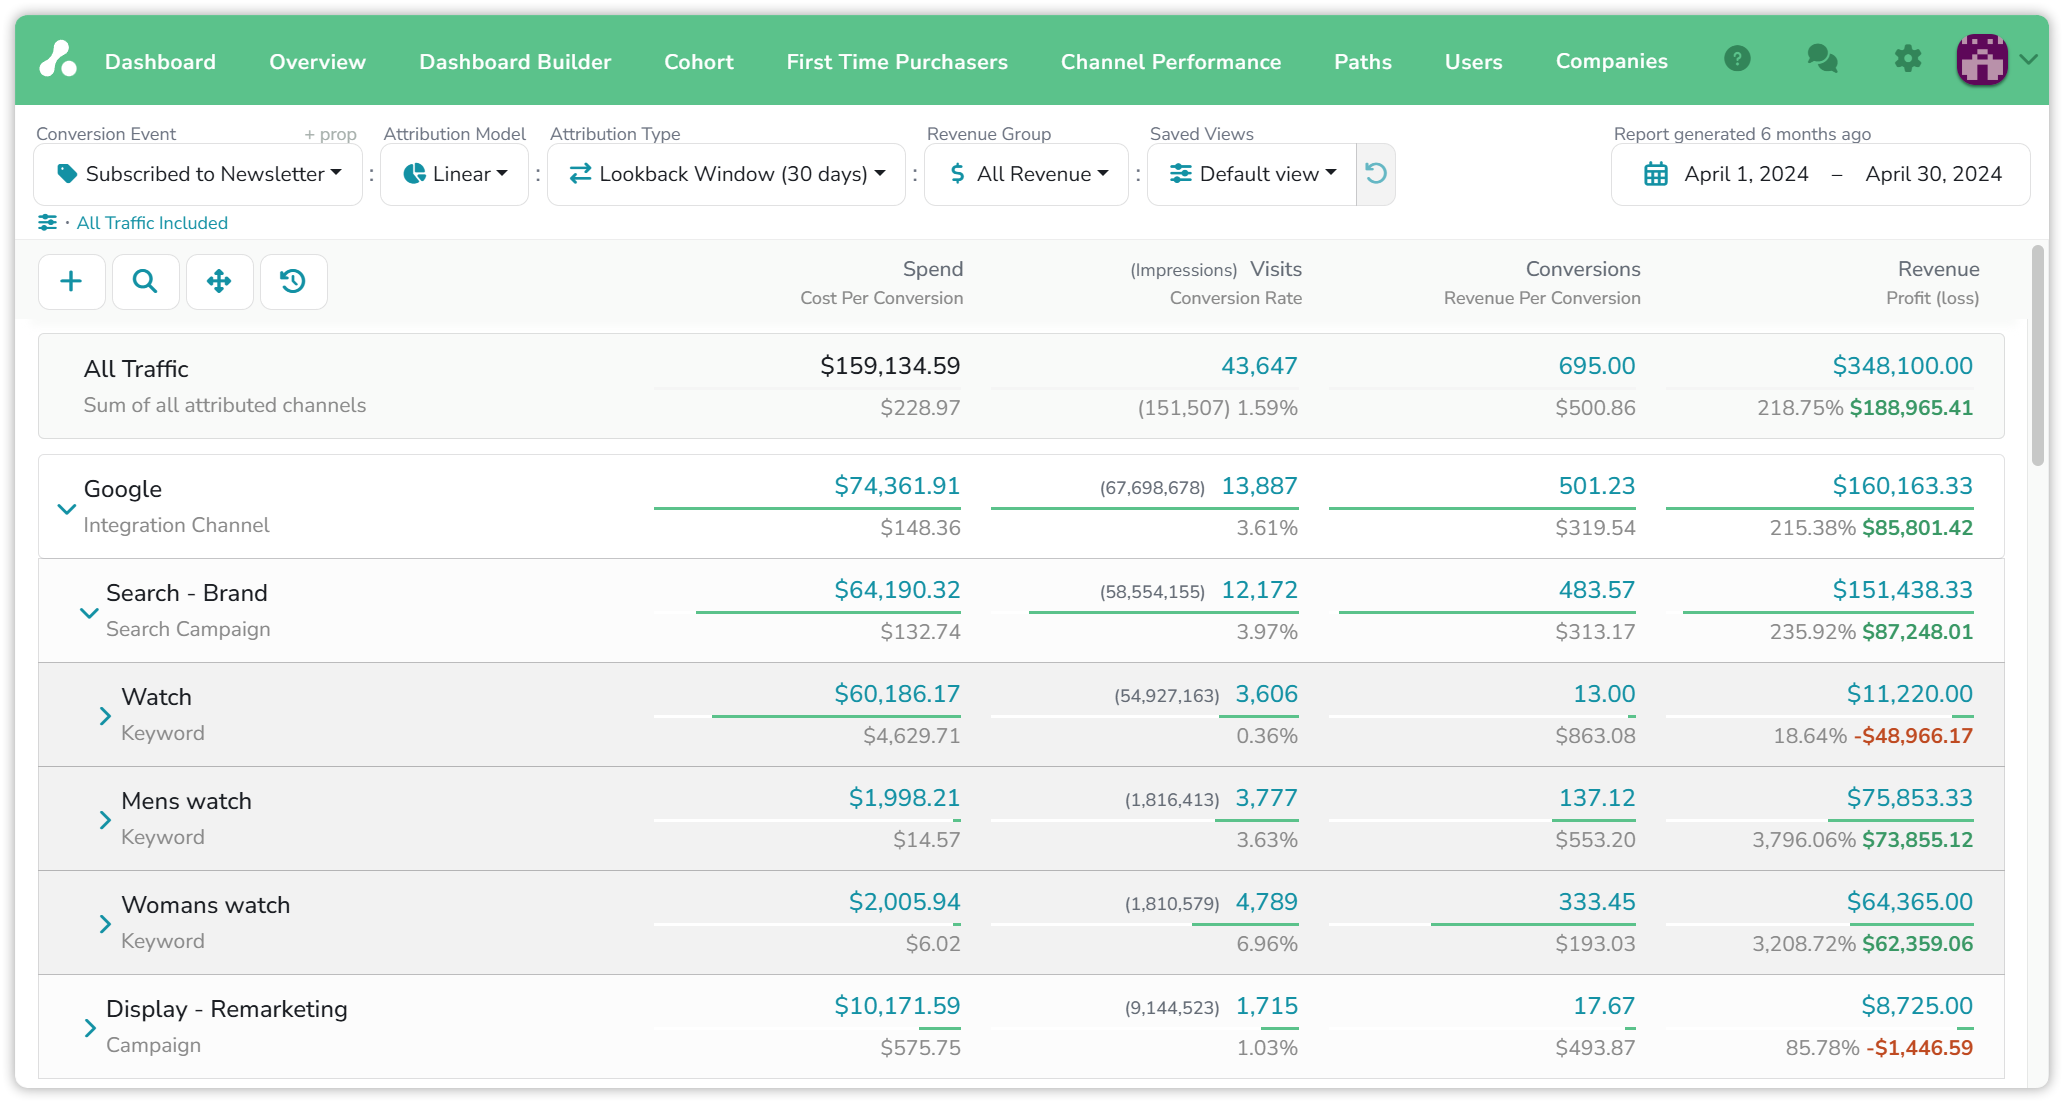Viewport: 2064px width, 1103px height.
Task: Expand the Watch keyword row
Action: [x=105, y=716]
